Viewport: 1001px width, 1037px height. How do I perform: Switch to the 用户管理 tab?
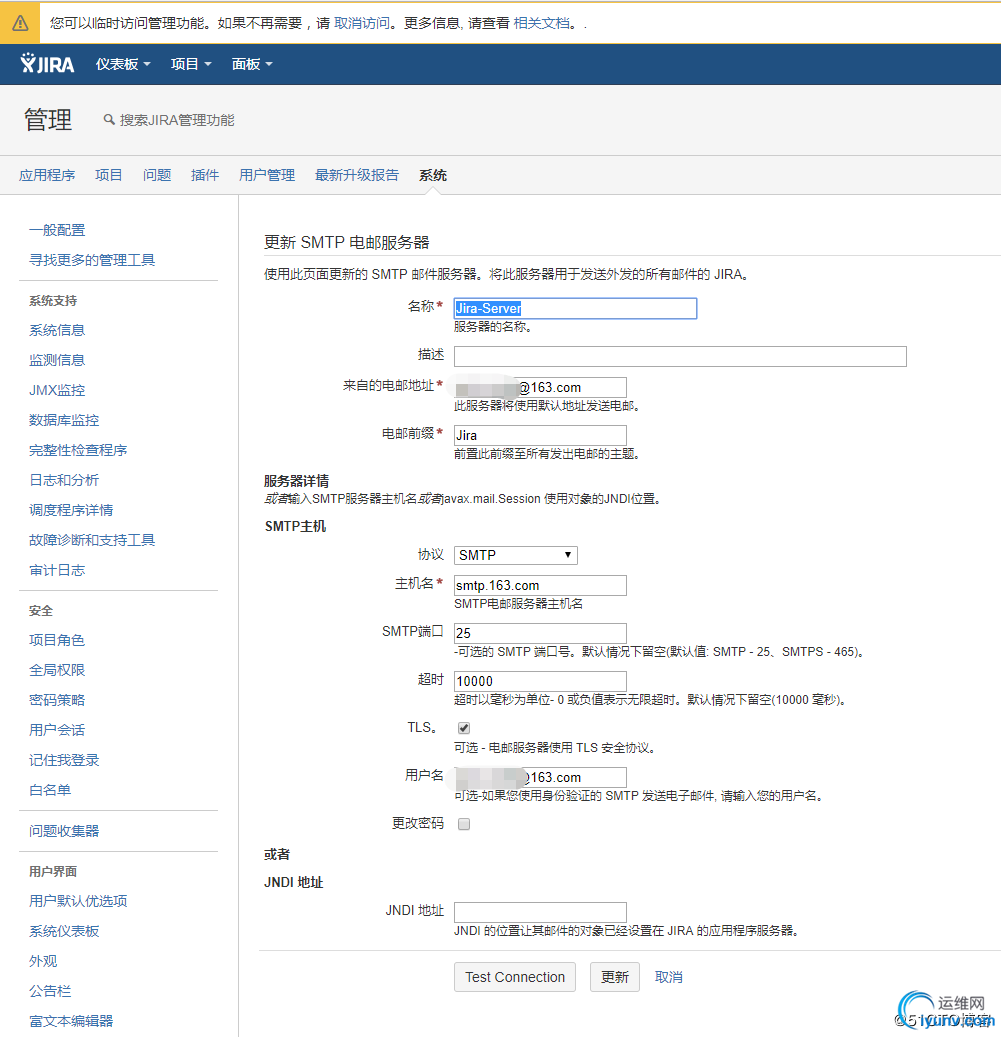(x=267, y=175)
